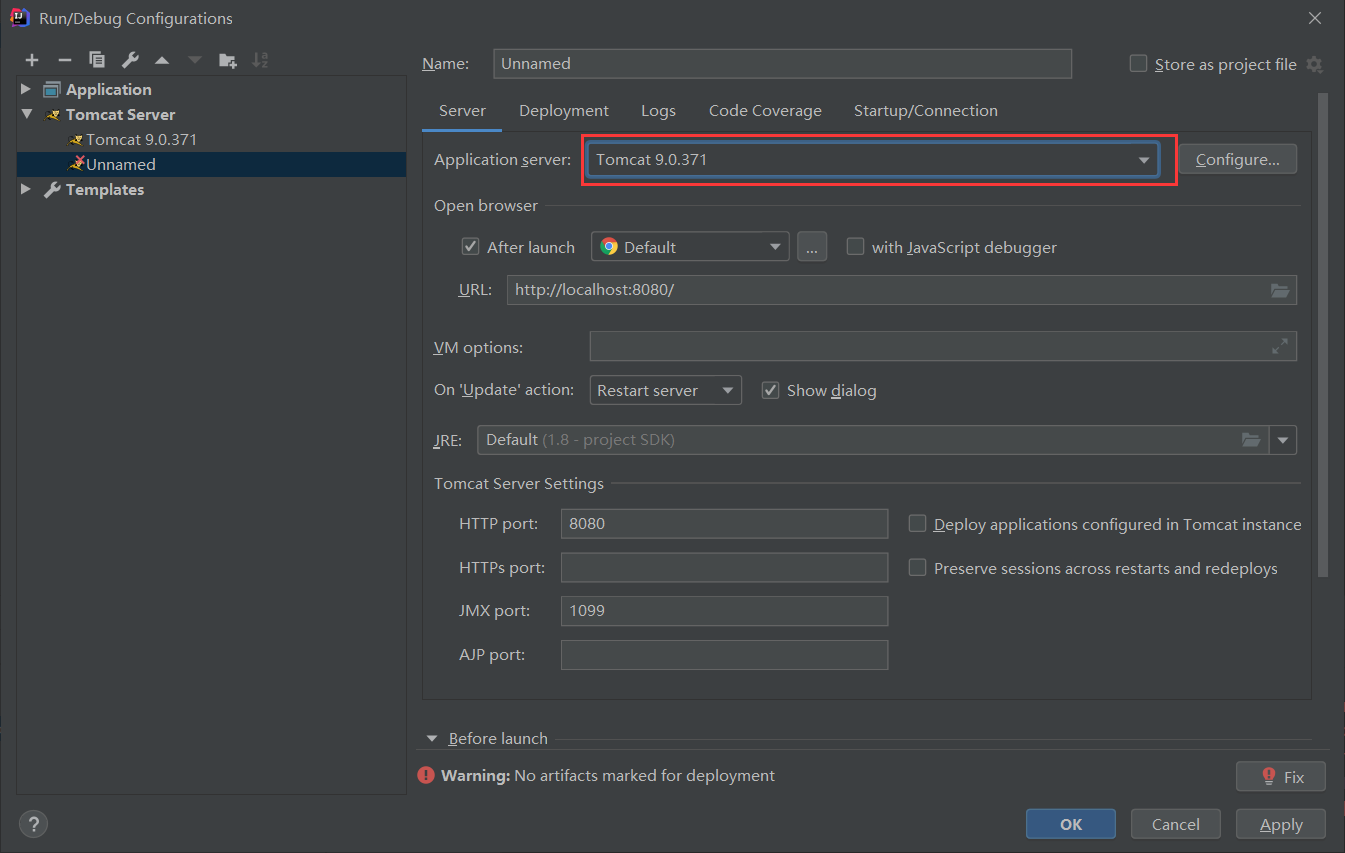
Task: Copy configuration icon in toolbar
Action: pyautogui.click(x=97, y=60)
